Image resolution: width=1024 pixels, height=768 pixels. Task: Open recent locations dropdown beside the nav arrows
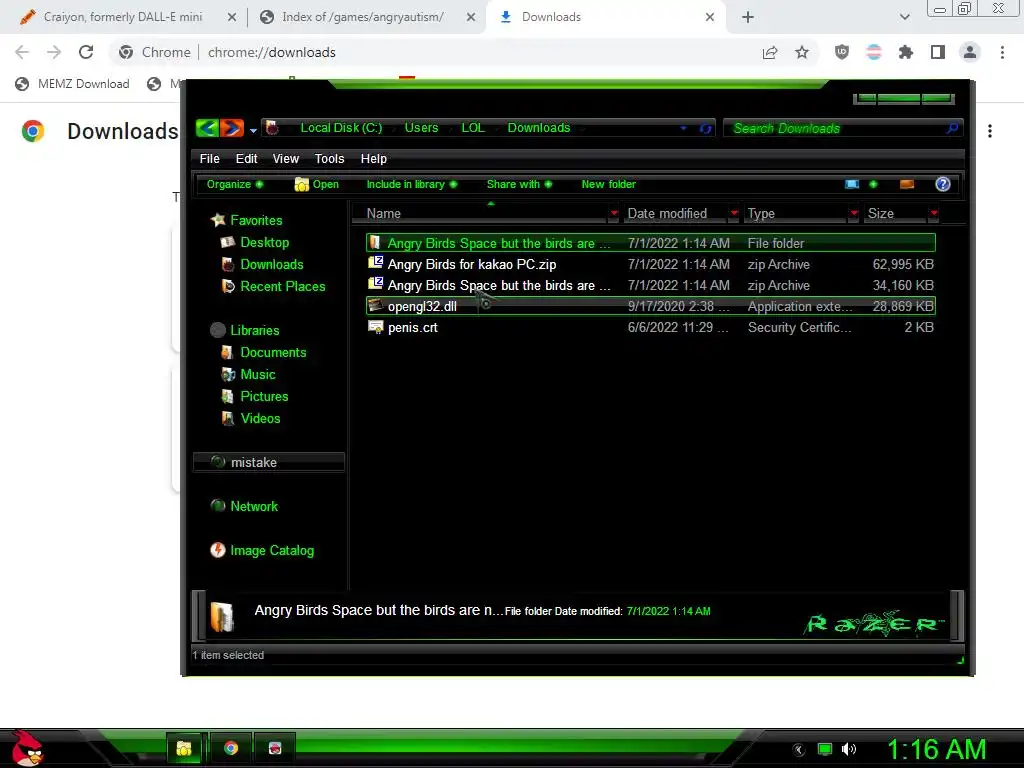tap(253, 130)
